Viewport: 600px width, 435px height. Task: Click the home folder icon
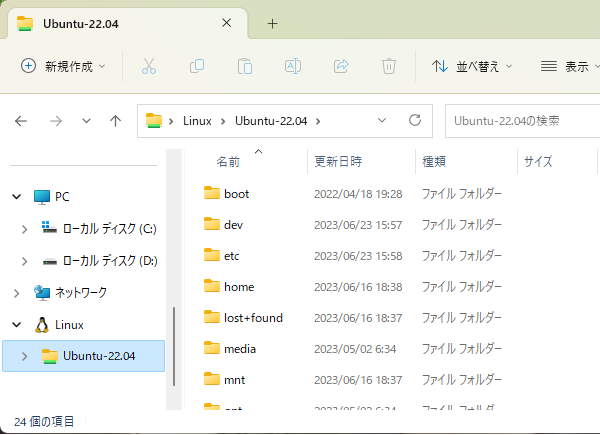[212, 286]
